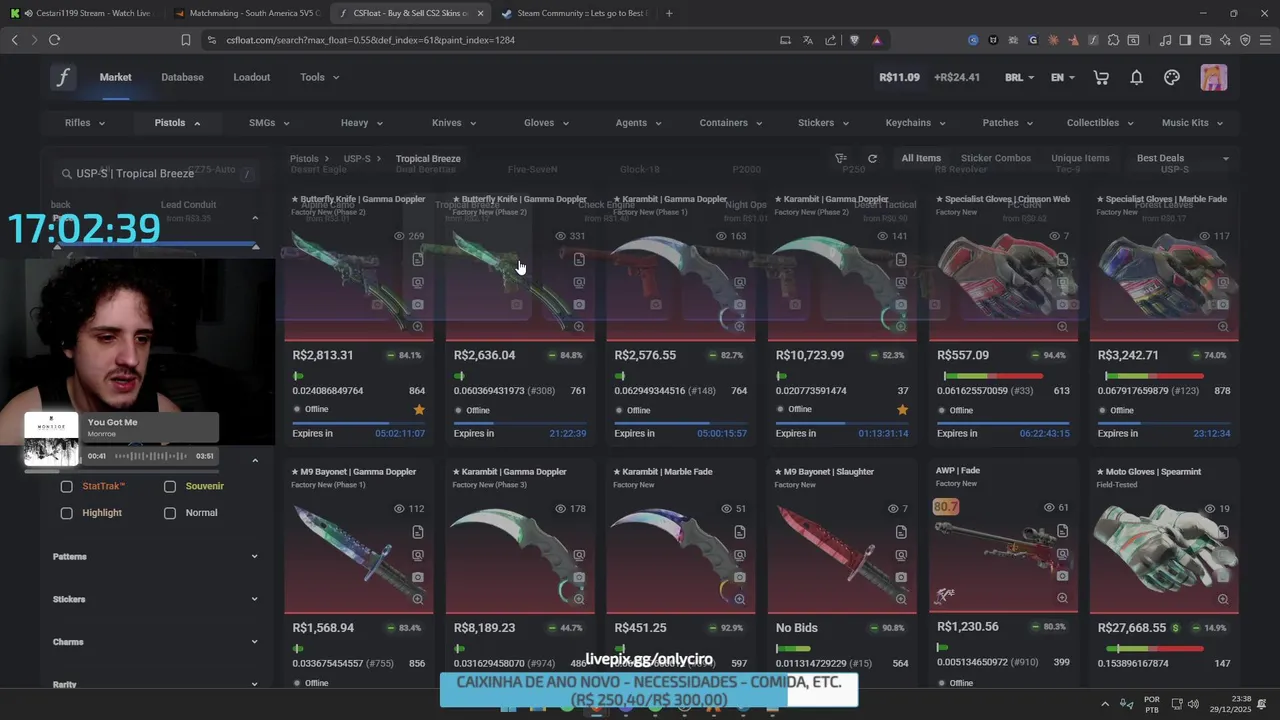Open the Best Deals sort dropdown

tap(1183, 158)
